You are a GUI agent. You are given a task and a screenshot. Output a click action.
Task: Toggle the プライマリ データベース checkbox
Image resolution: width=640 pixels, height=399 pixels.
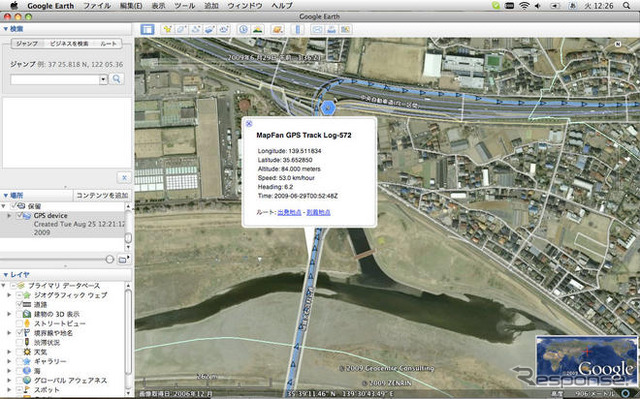(13, 286)
